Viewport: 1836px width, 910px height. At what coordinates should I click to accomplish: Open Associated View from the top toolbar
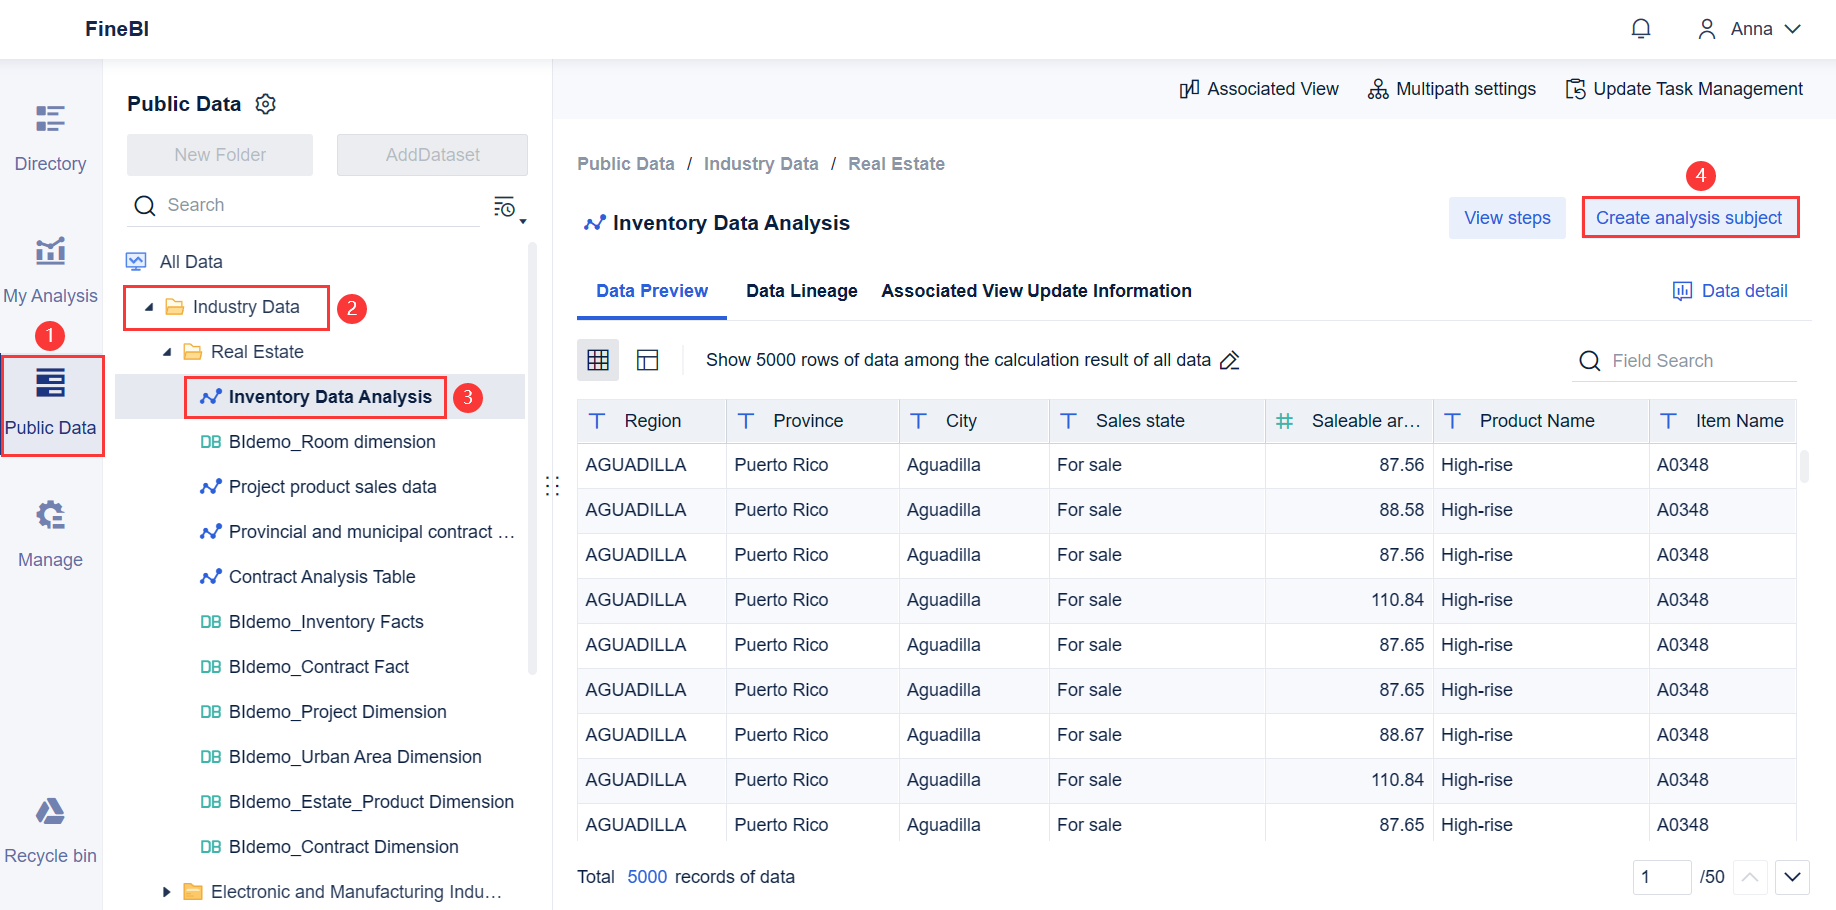coord(1258,88)
